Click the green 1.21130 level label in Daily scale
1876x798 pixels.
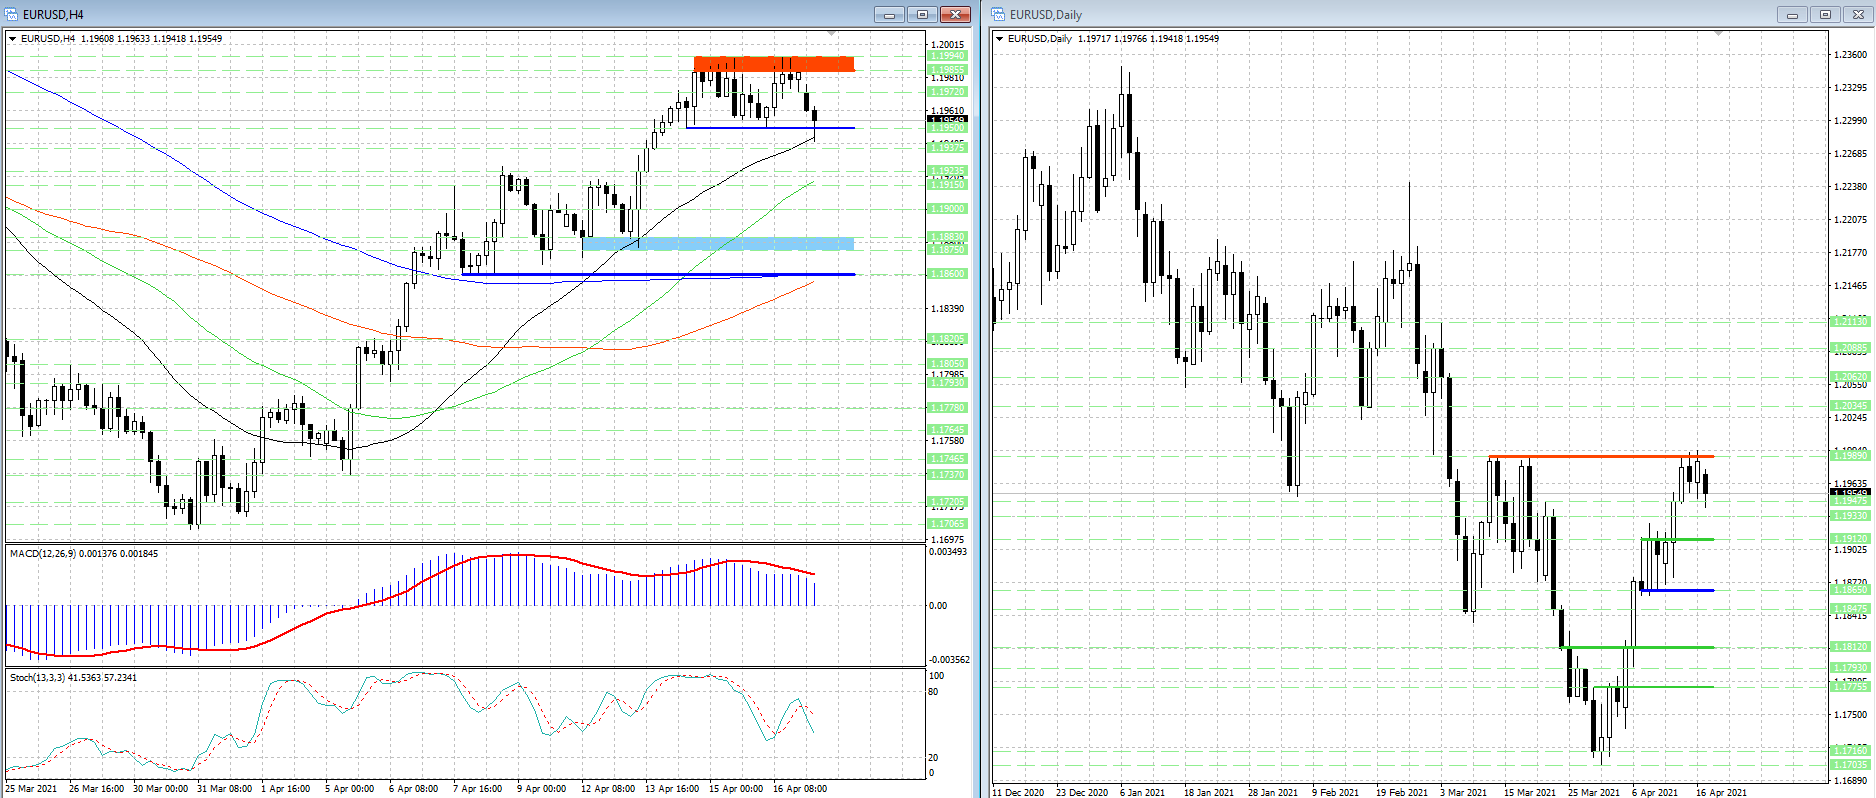pyautogui.click(x=1851, y=322)
